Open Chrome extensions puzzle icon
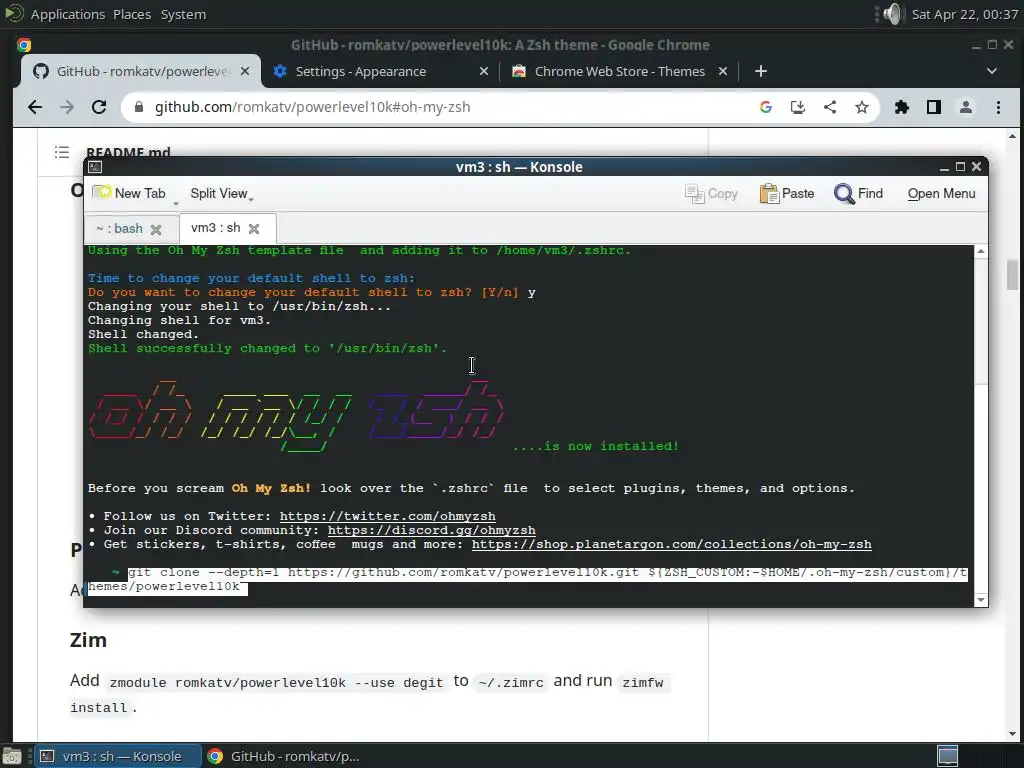Image resolution: width=1024 pixels, height=768 pixels. pyautogui.click(x=902, y=107)
